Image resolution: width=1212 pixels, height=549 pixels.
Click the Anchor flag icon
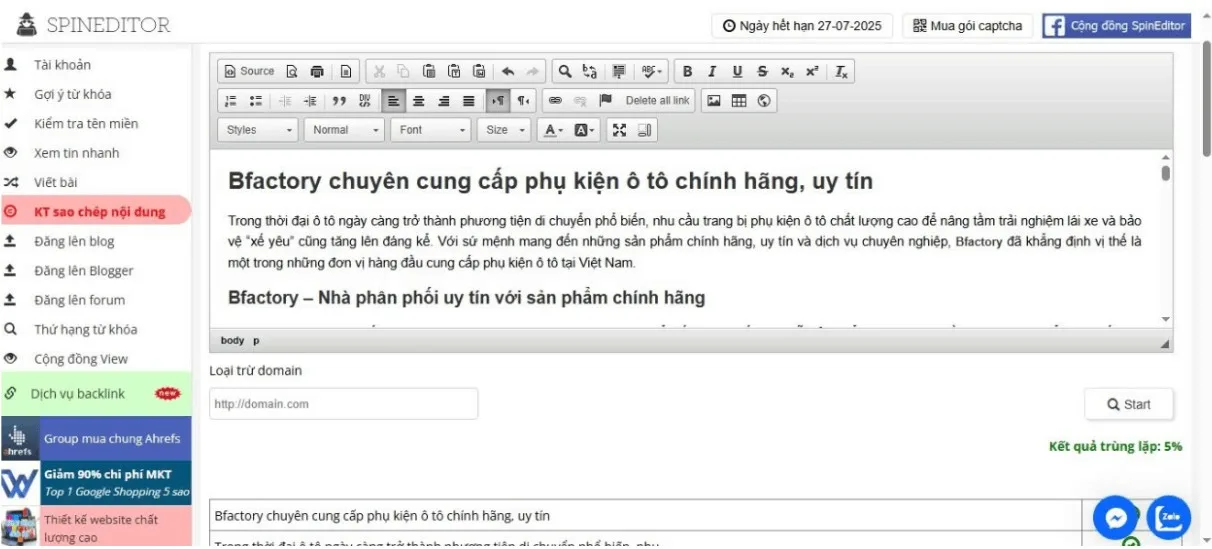click(605, 100)
